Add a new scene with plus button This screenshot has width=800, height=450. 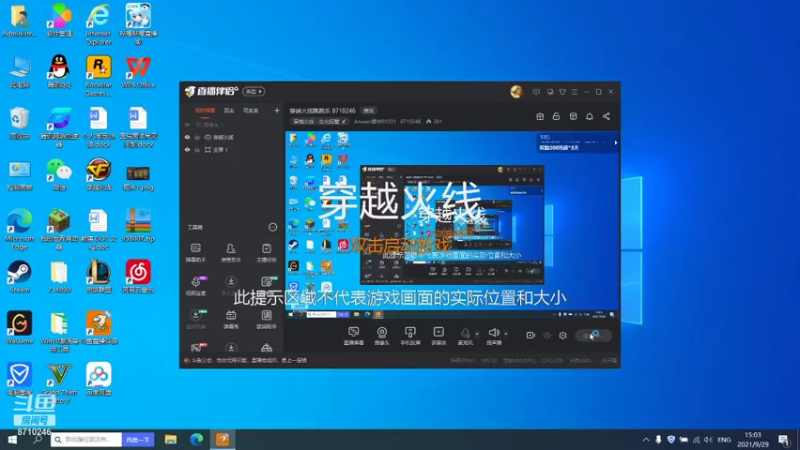[x=277, y=110]
